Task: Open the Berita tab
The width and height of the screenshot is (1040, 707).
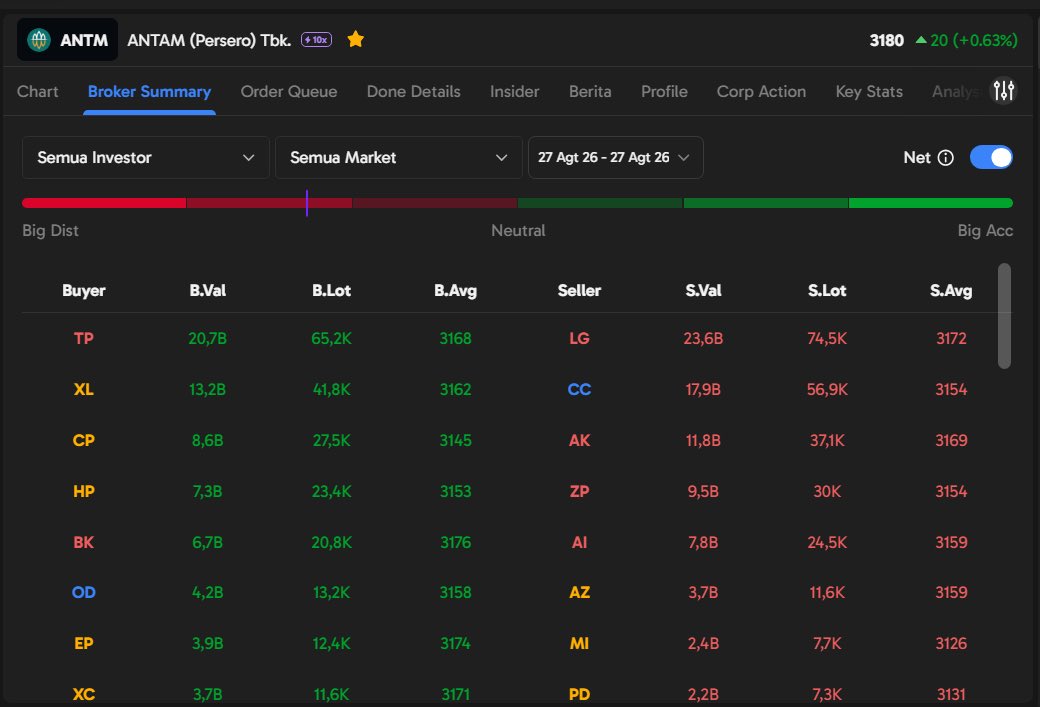Action: click(590, 92)
